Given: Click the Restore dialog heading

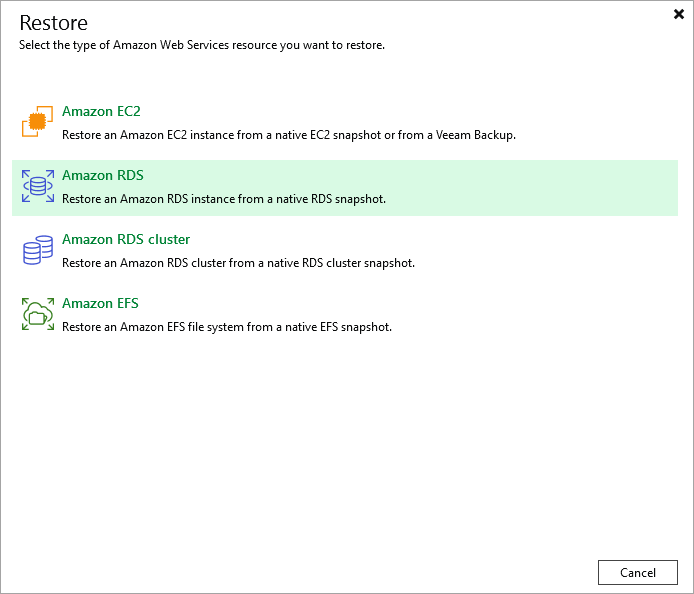Looking at the screenshot, I should pyautogui.click(x=53, y=23).
